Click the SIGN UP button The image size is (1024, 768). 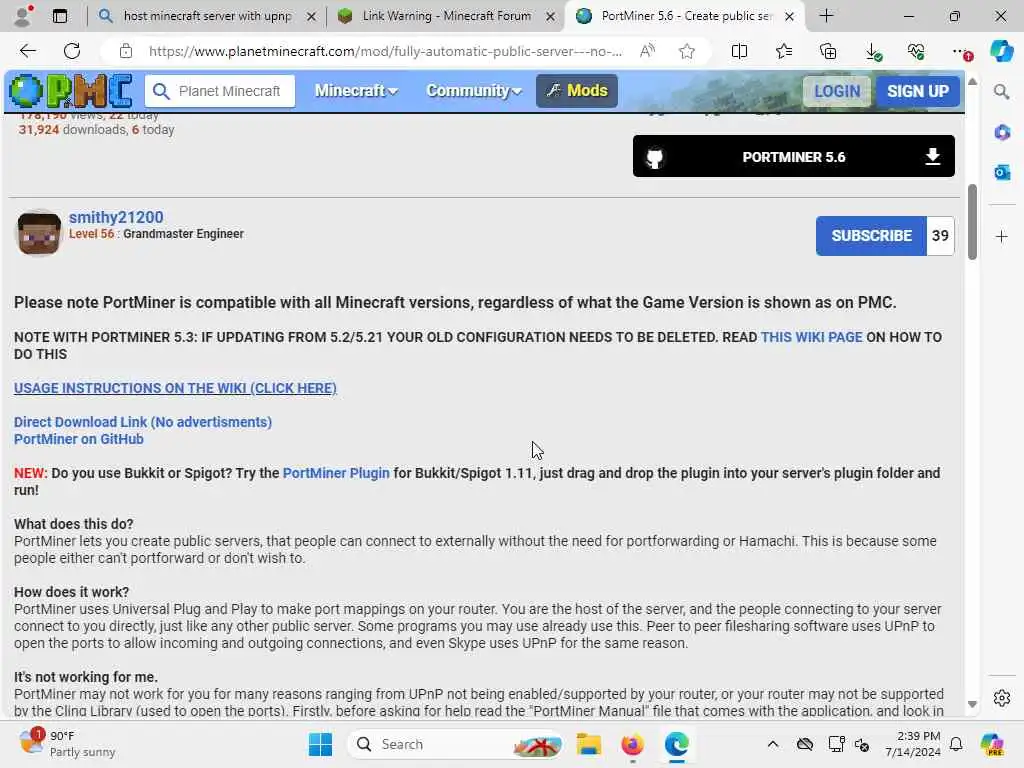click(918, 91)
